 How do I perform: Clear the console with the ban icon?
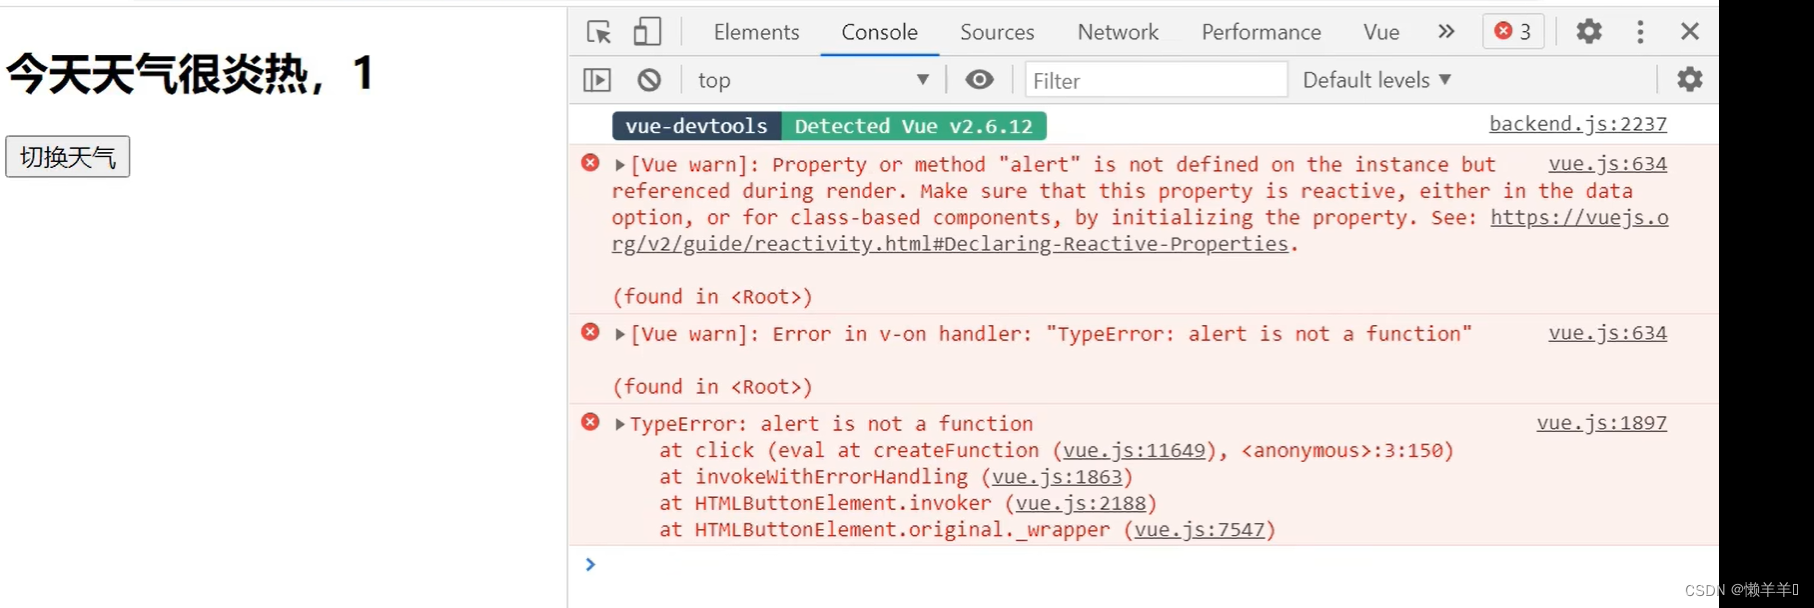[649, 80]
